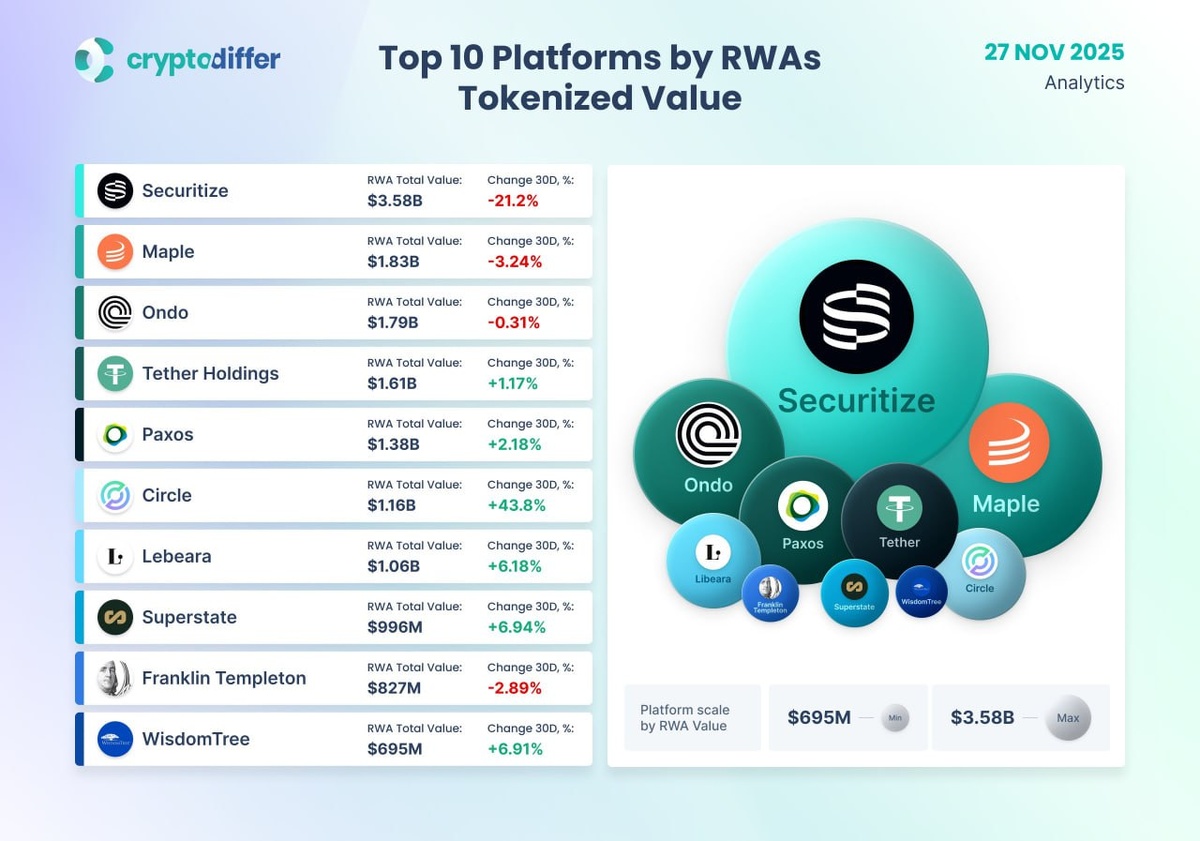1200x841 pixels.
Task: Click the Securitize logo in the list
Action: click(115, 191)
